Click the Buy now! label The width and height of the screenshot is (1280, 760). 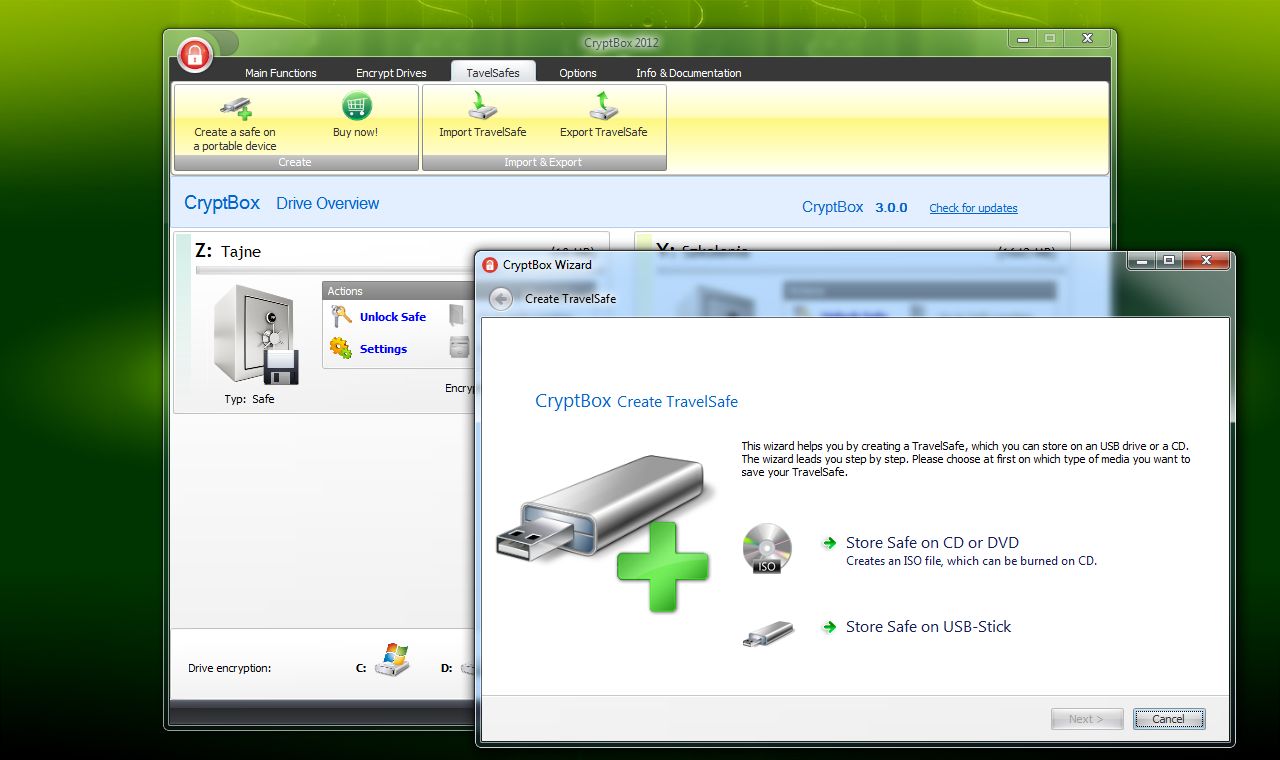point(356,132)
